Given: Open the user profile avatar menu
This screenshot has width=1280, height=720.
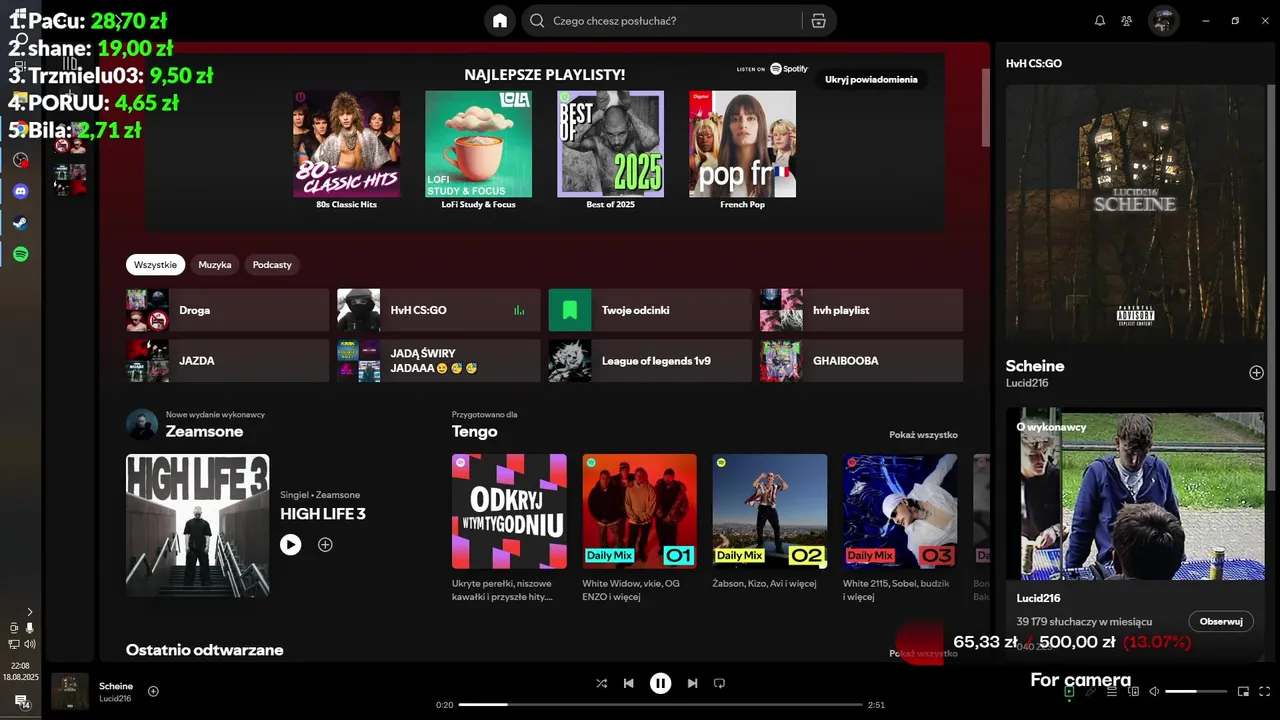Looking at the screenshot, I should [1163, 21].
